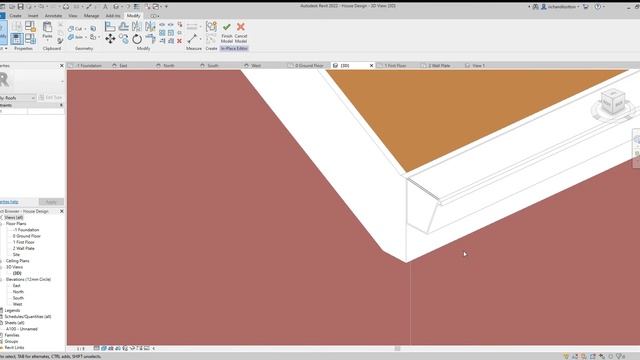Click the Help question mark icon
The image size is (640, 360).
coord(598,7)
